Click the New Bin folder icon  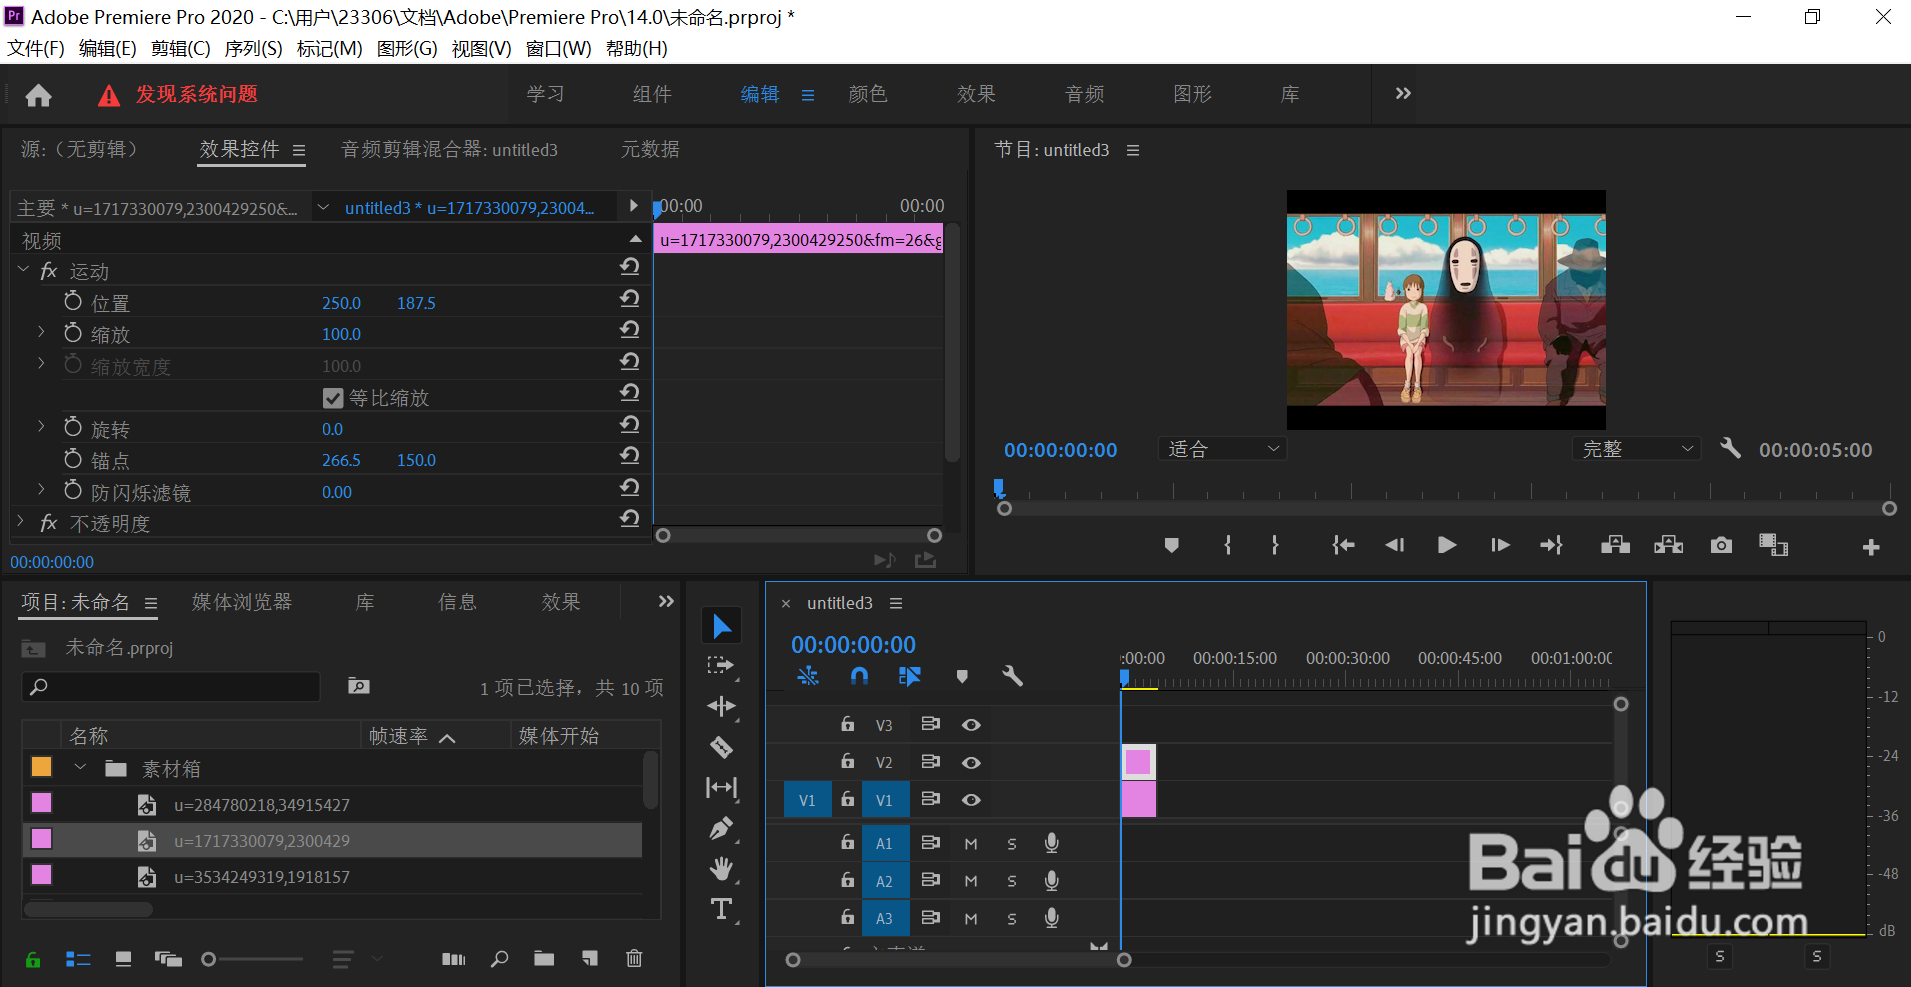pos(544,959)
